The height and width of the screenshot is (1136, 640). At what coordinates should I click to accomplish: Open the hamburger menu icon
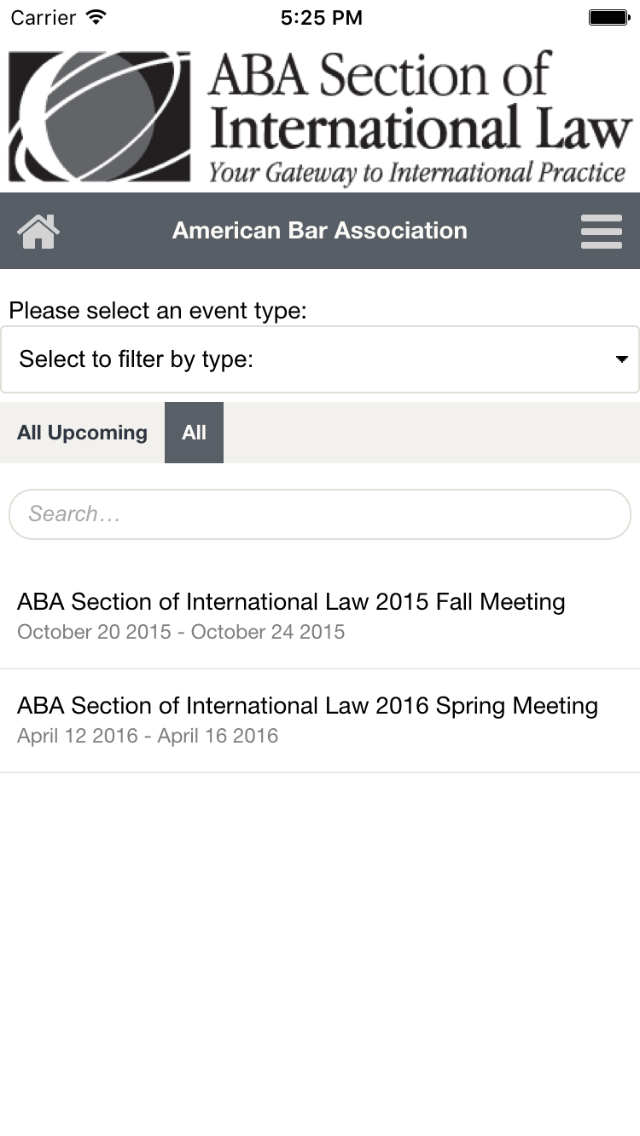click(601, 231)
